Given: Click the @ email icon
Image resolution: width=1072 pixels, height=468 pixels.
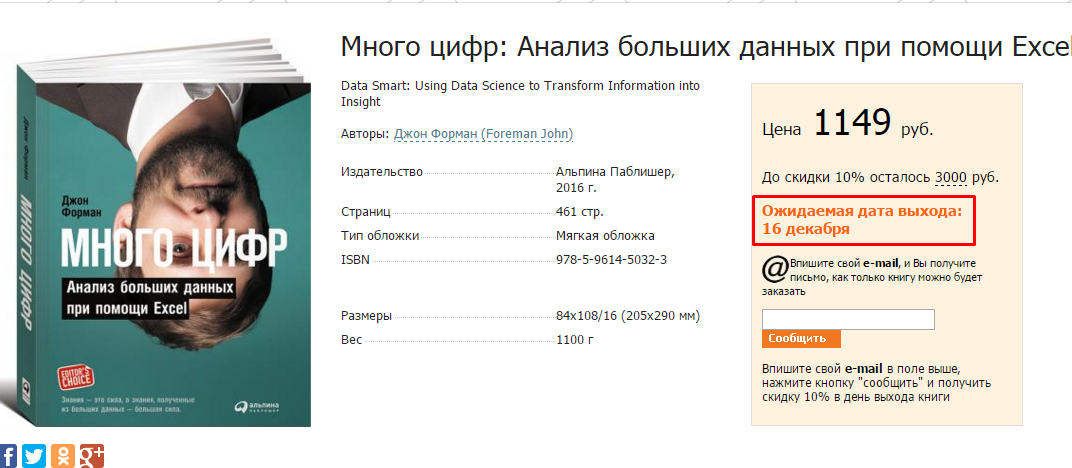Looking at the screenshot, I should click(x=775, y=268).
